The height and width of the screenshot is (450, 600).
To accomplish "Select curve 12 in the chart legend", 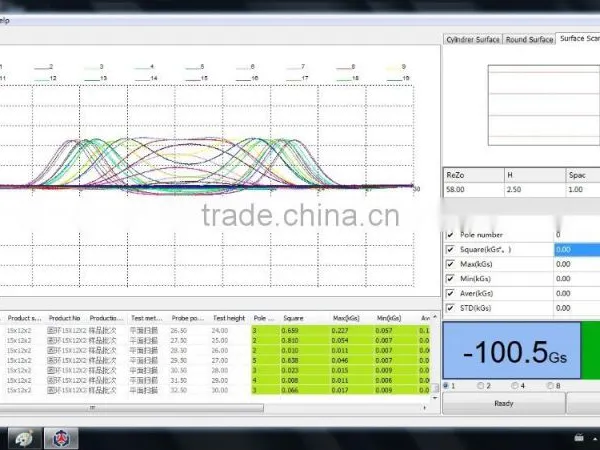I will pos(45,78).
